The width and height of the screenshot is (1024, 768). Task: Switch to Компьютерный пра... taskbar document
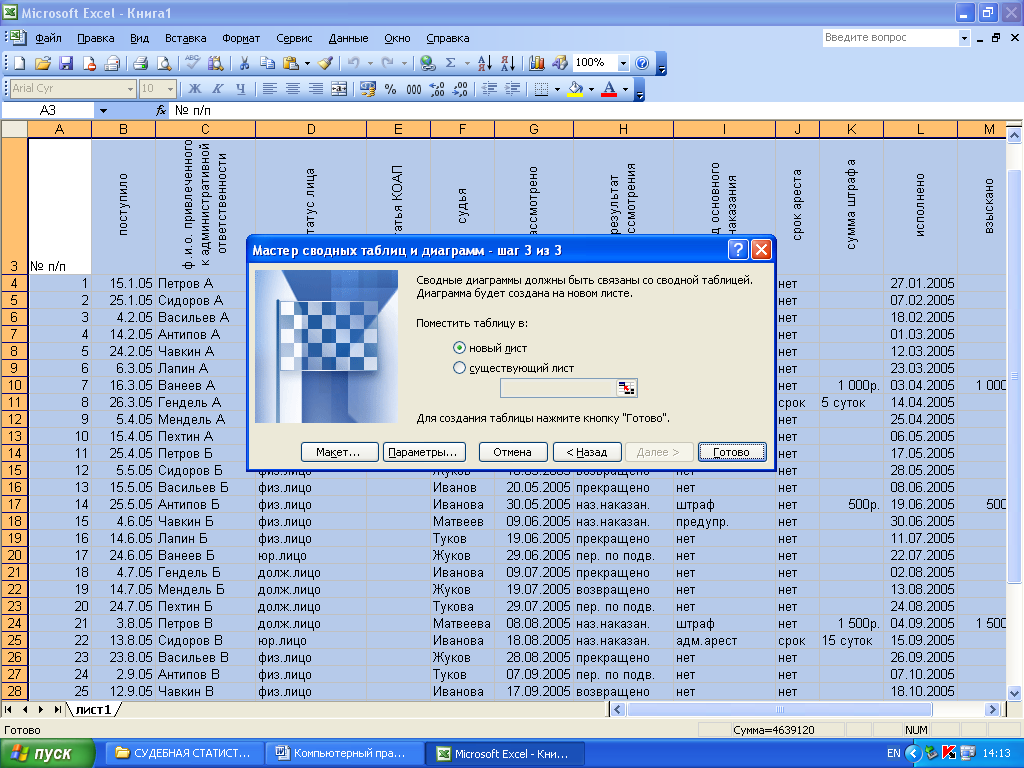click(345, 754)
